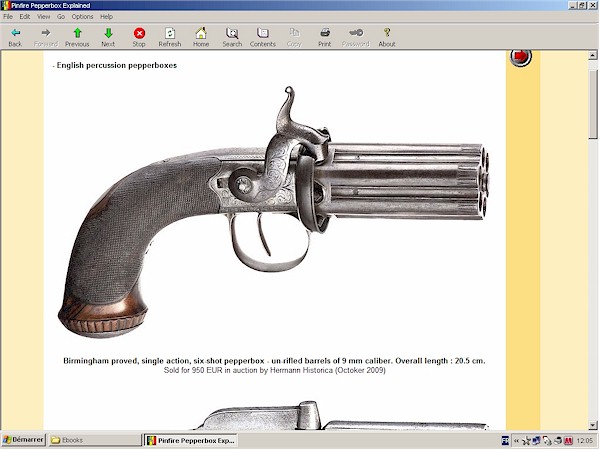Viewport: 600px width, 450px height.
Task: Click the red tray icon beside clock
Action: point(568,441)
